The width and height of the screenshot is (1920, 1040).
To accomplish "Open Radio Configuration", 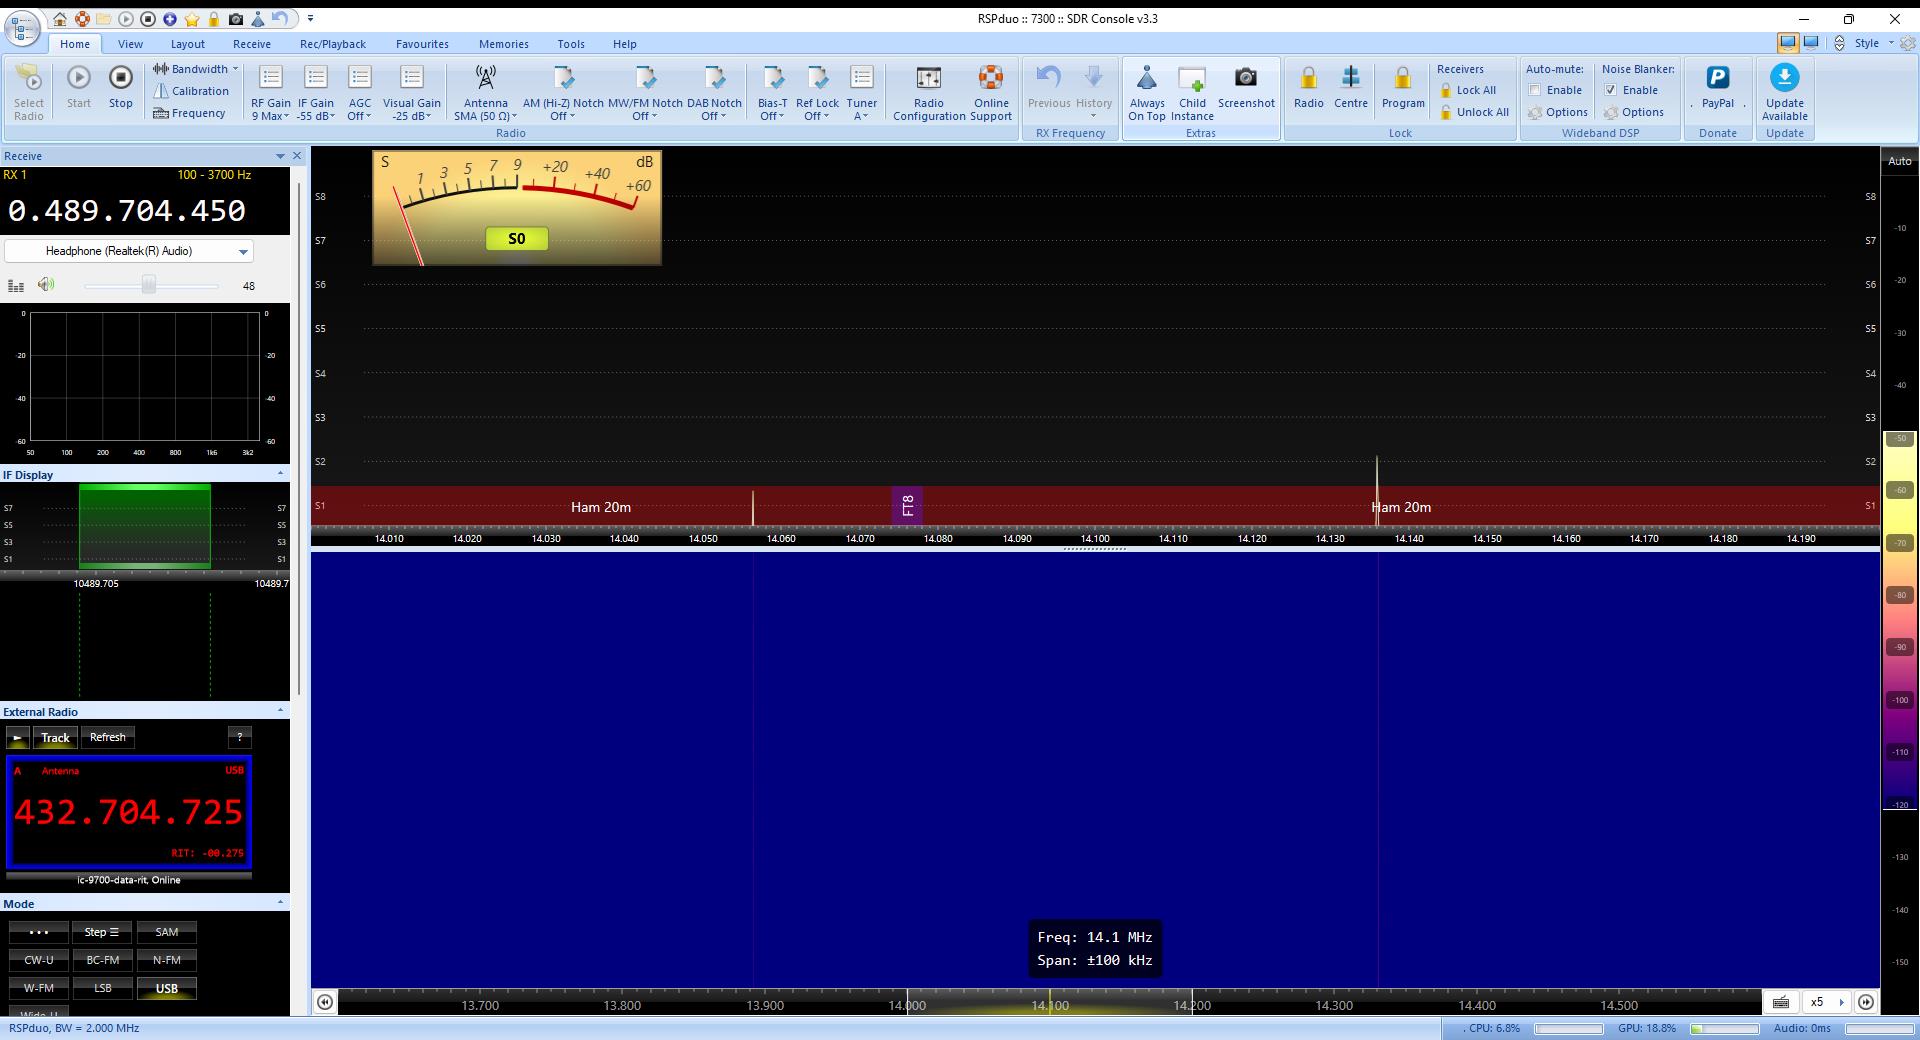I will pos(927,90).
